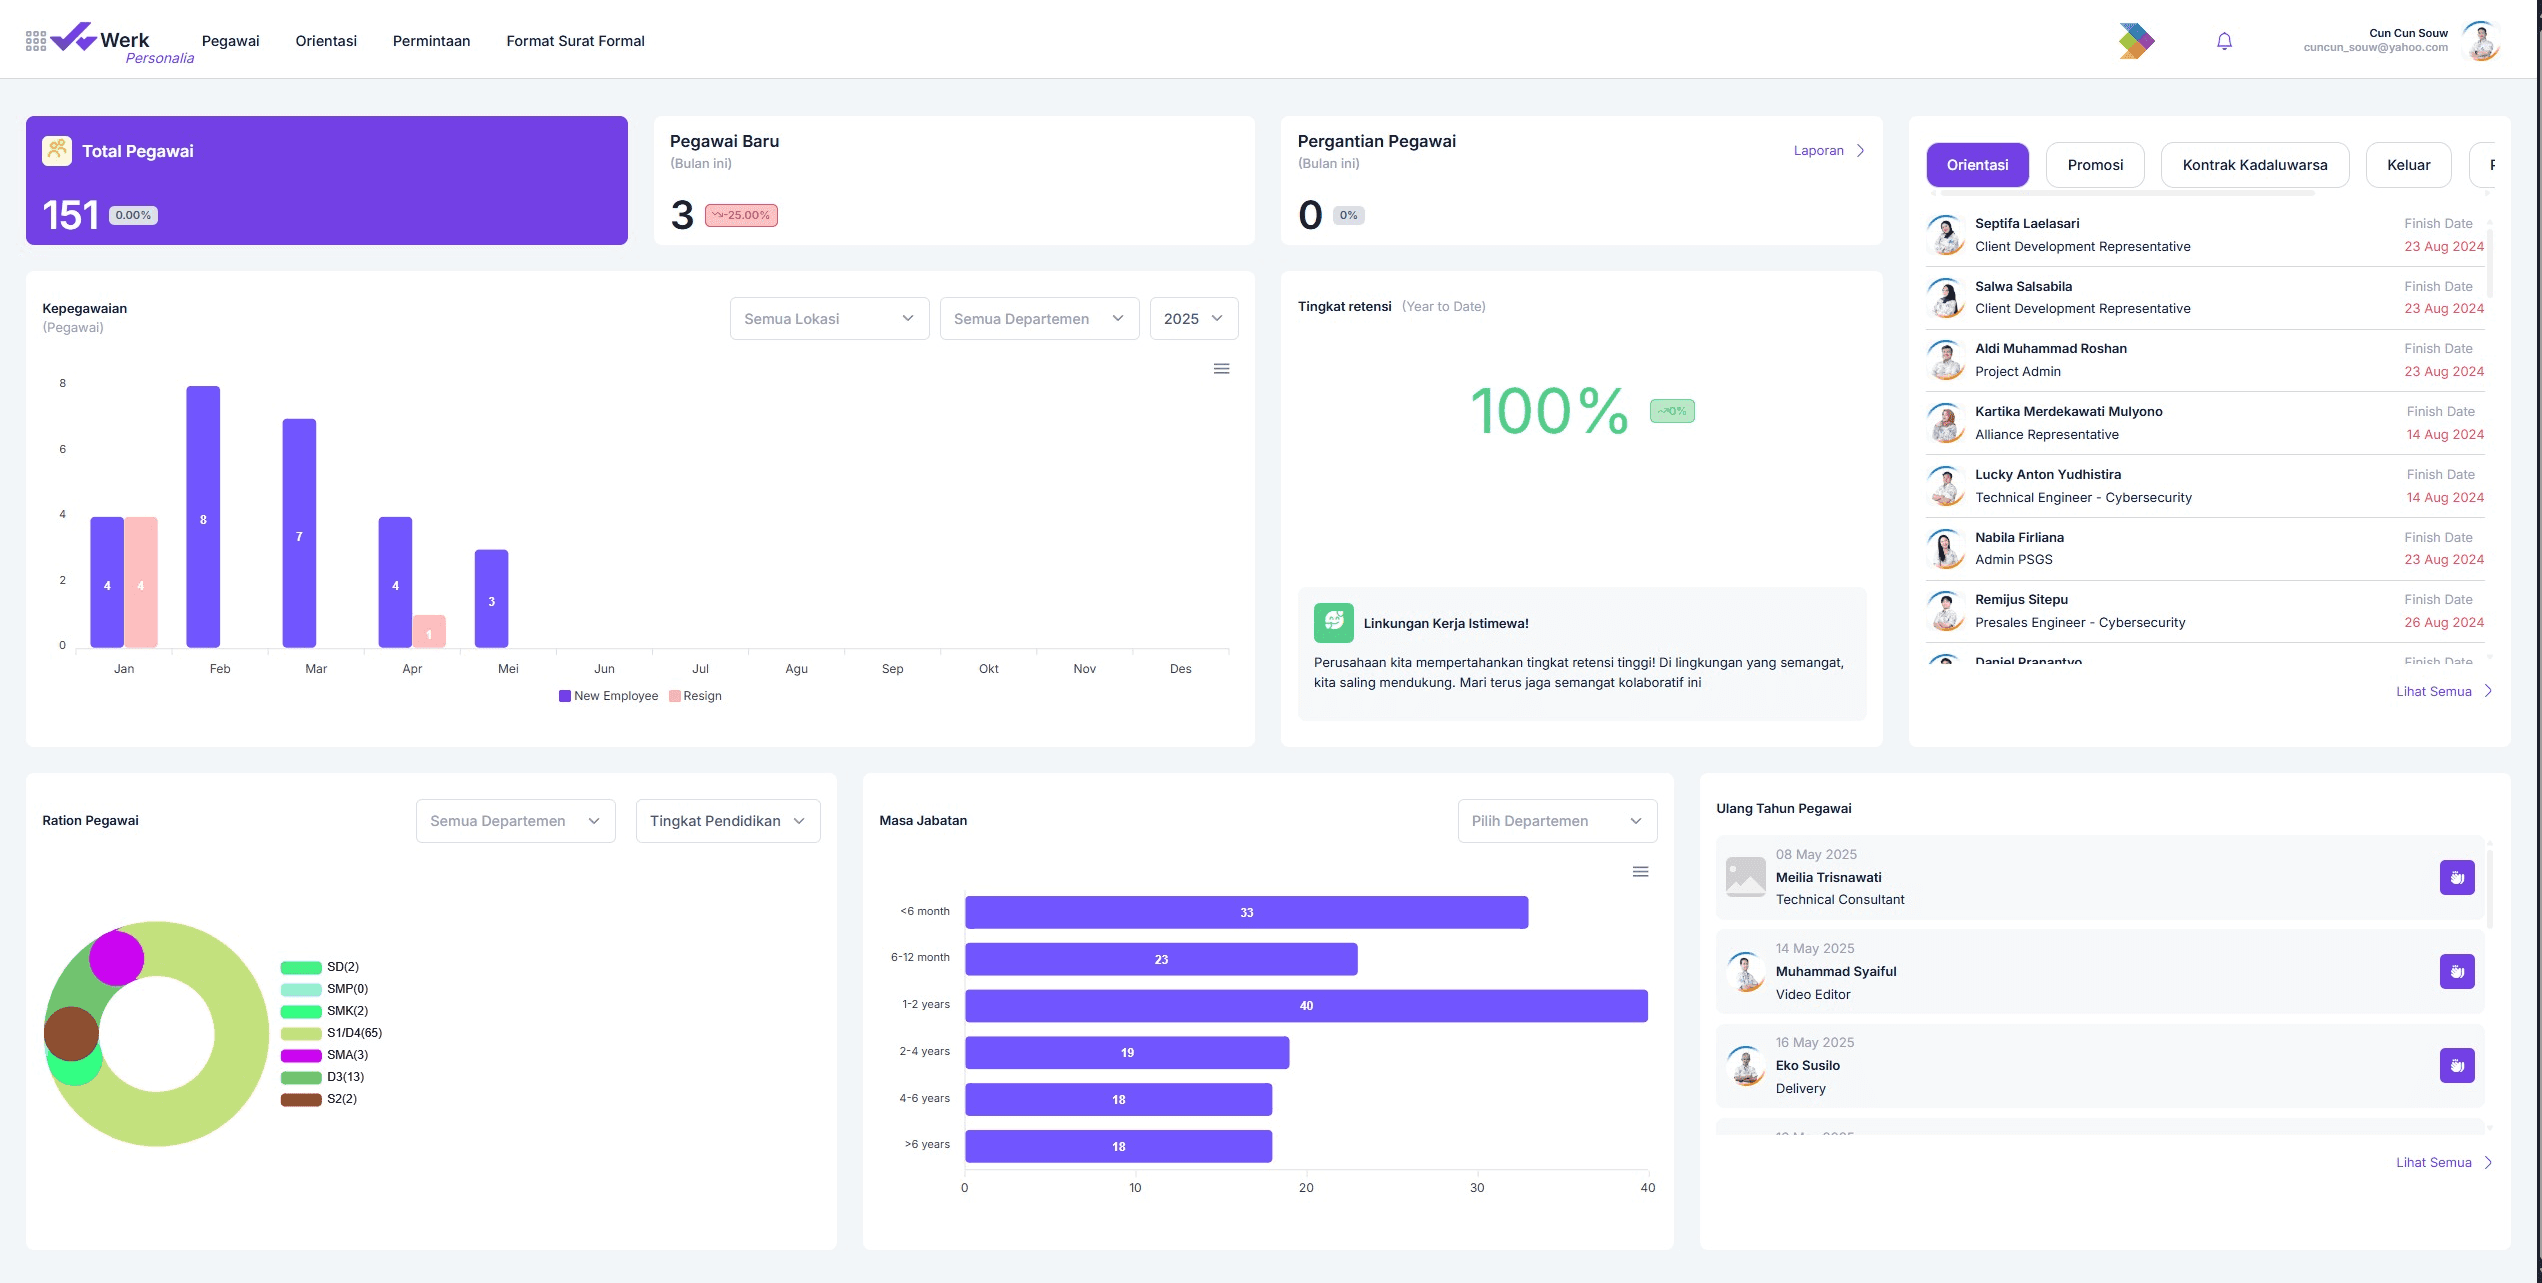Click the birthday list vertical scrollbar
Viewport: 2542px width, 1283px height.
[2489, 888]
